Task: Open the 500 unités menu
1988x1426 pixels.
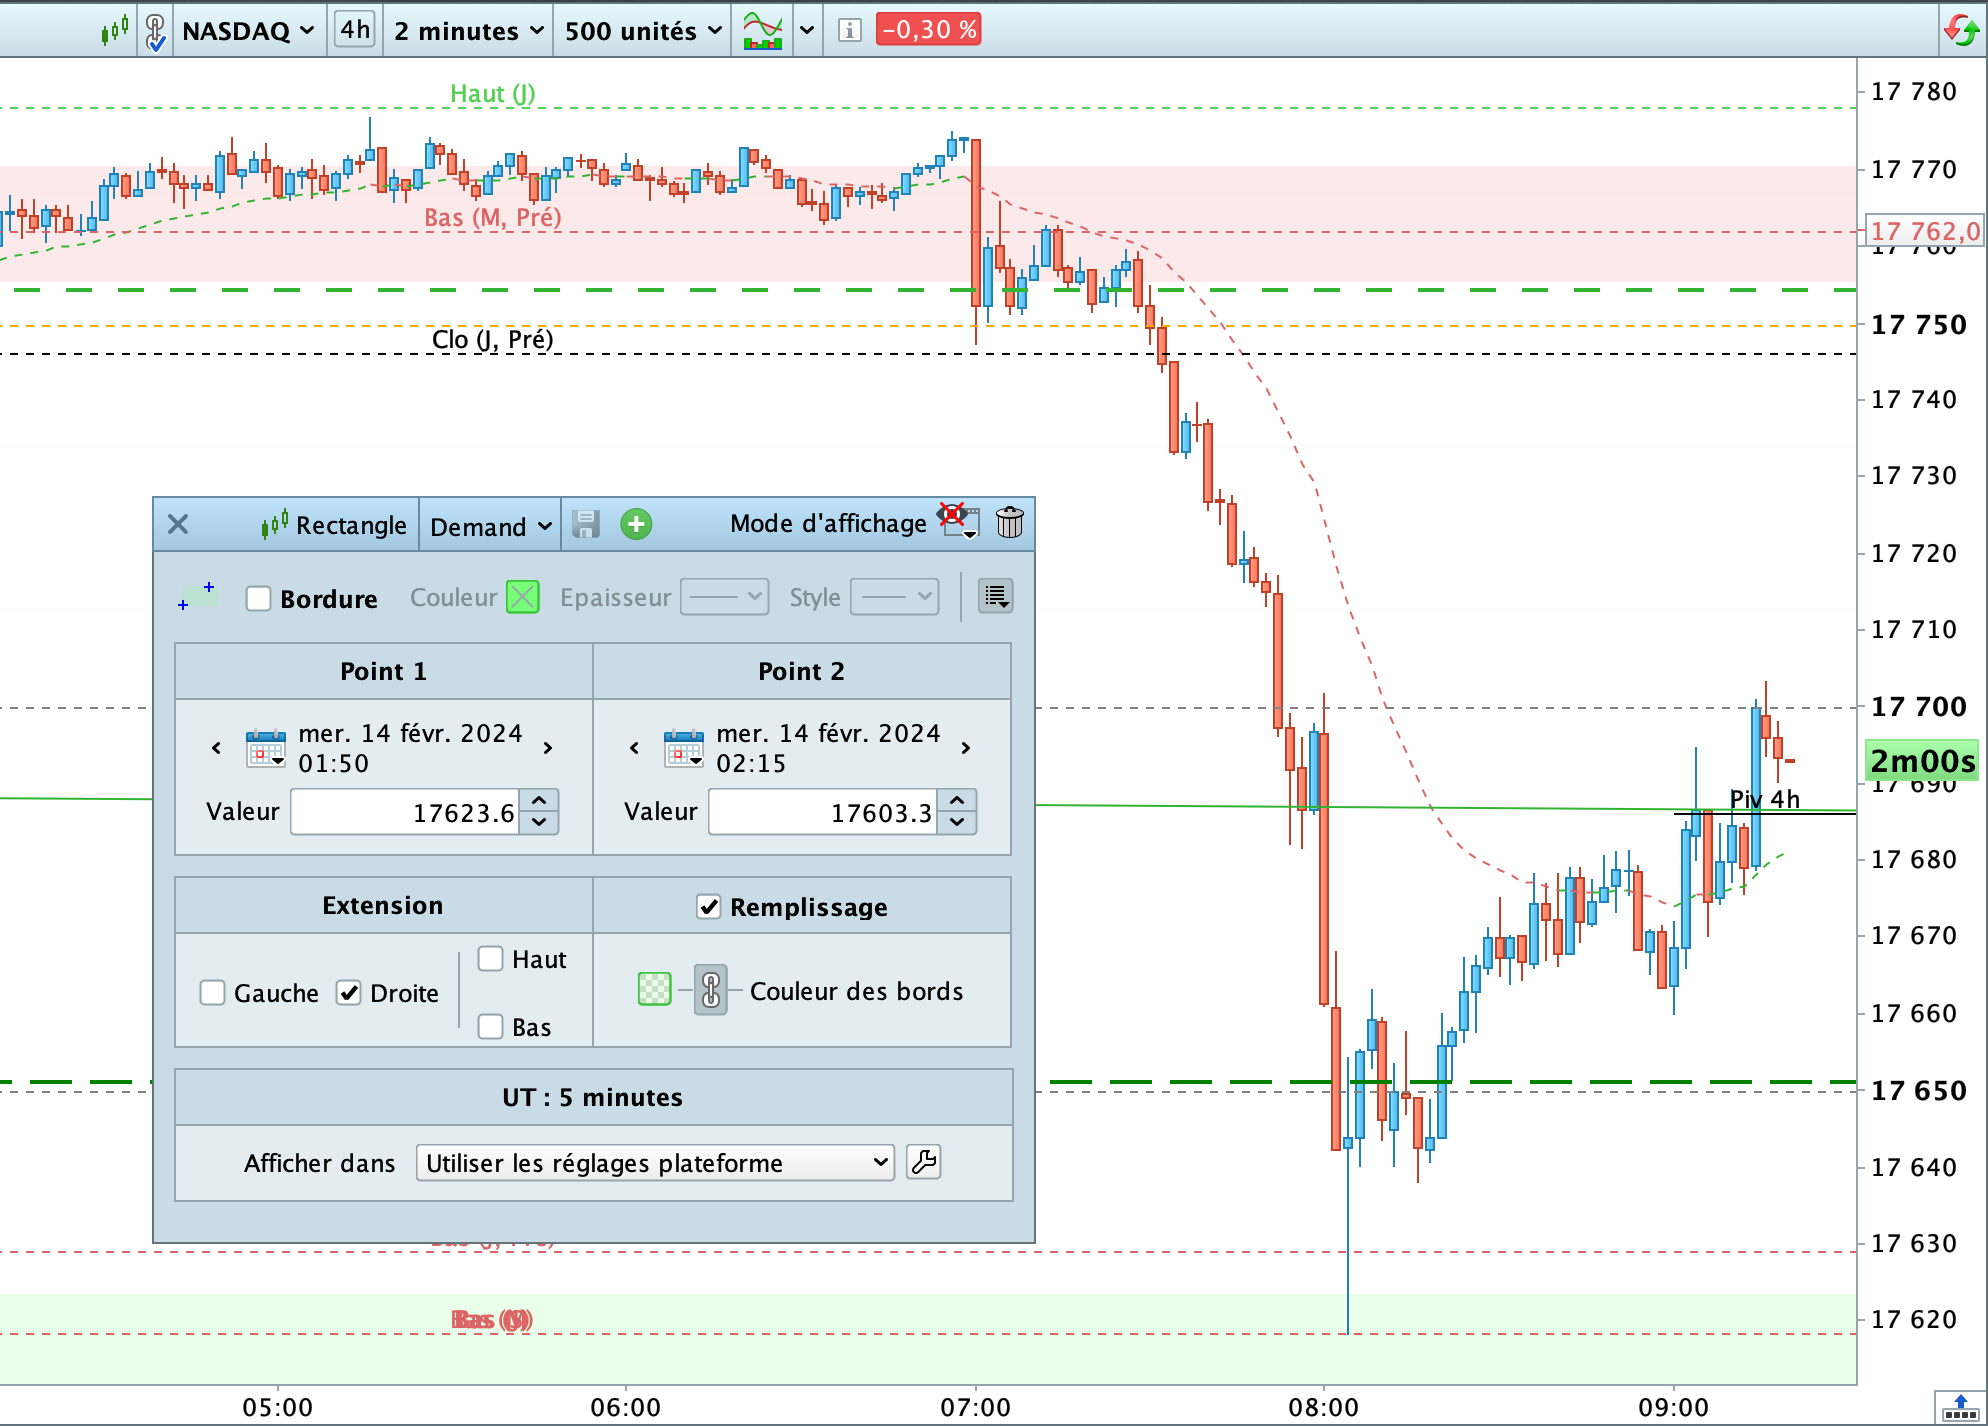Action: click(x=642, y=31)
